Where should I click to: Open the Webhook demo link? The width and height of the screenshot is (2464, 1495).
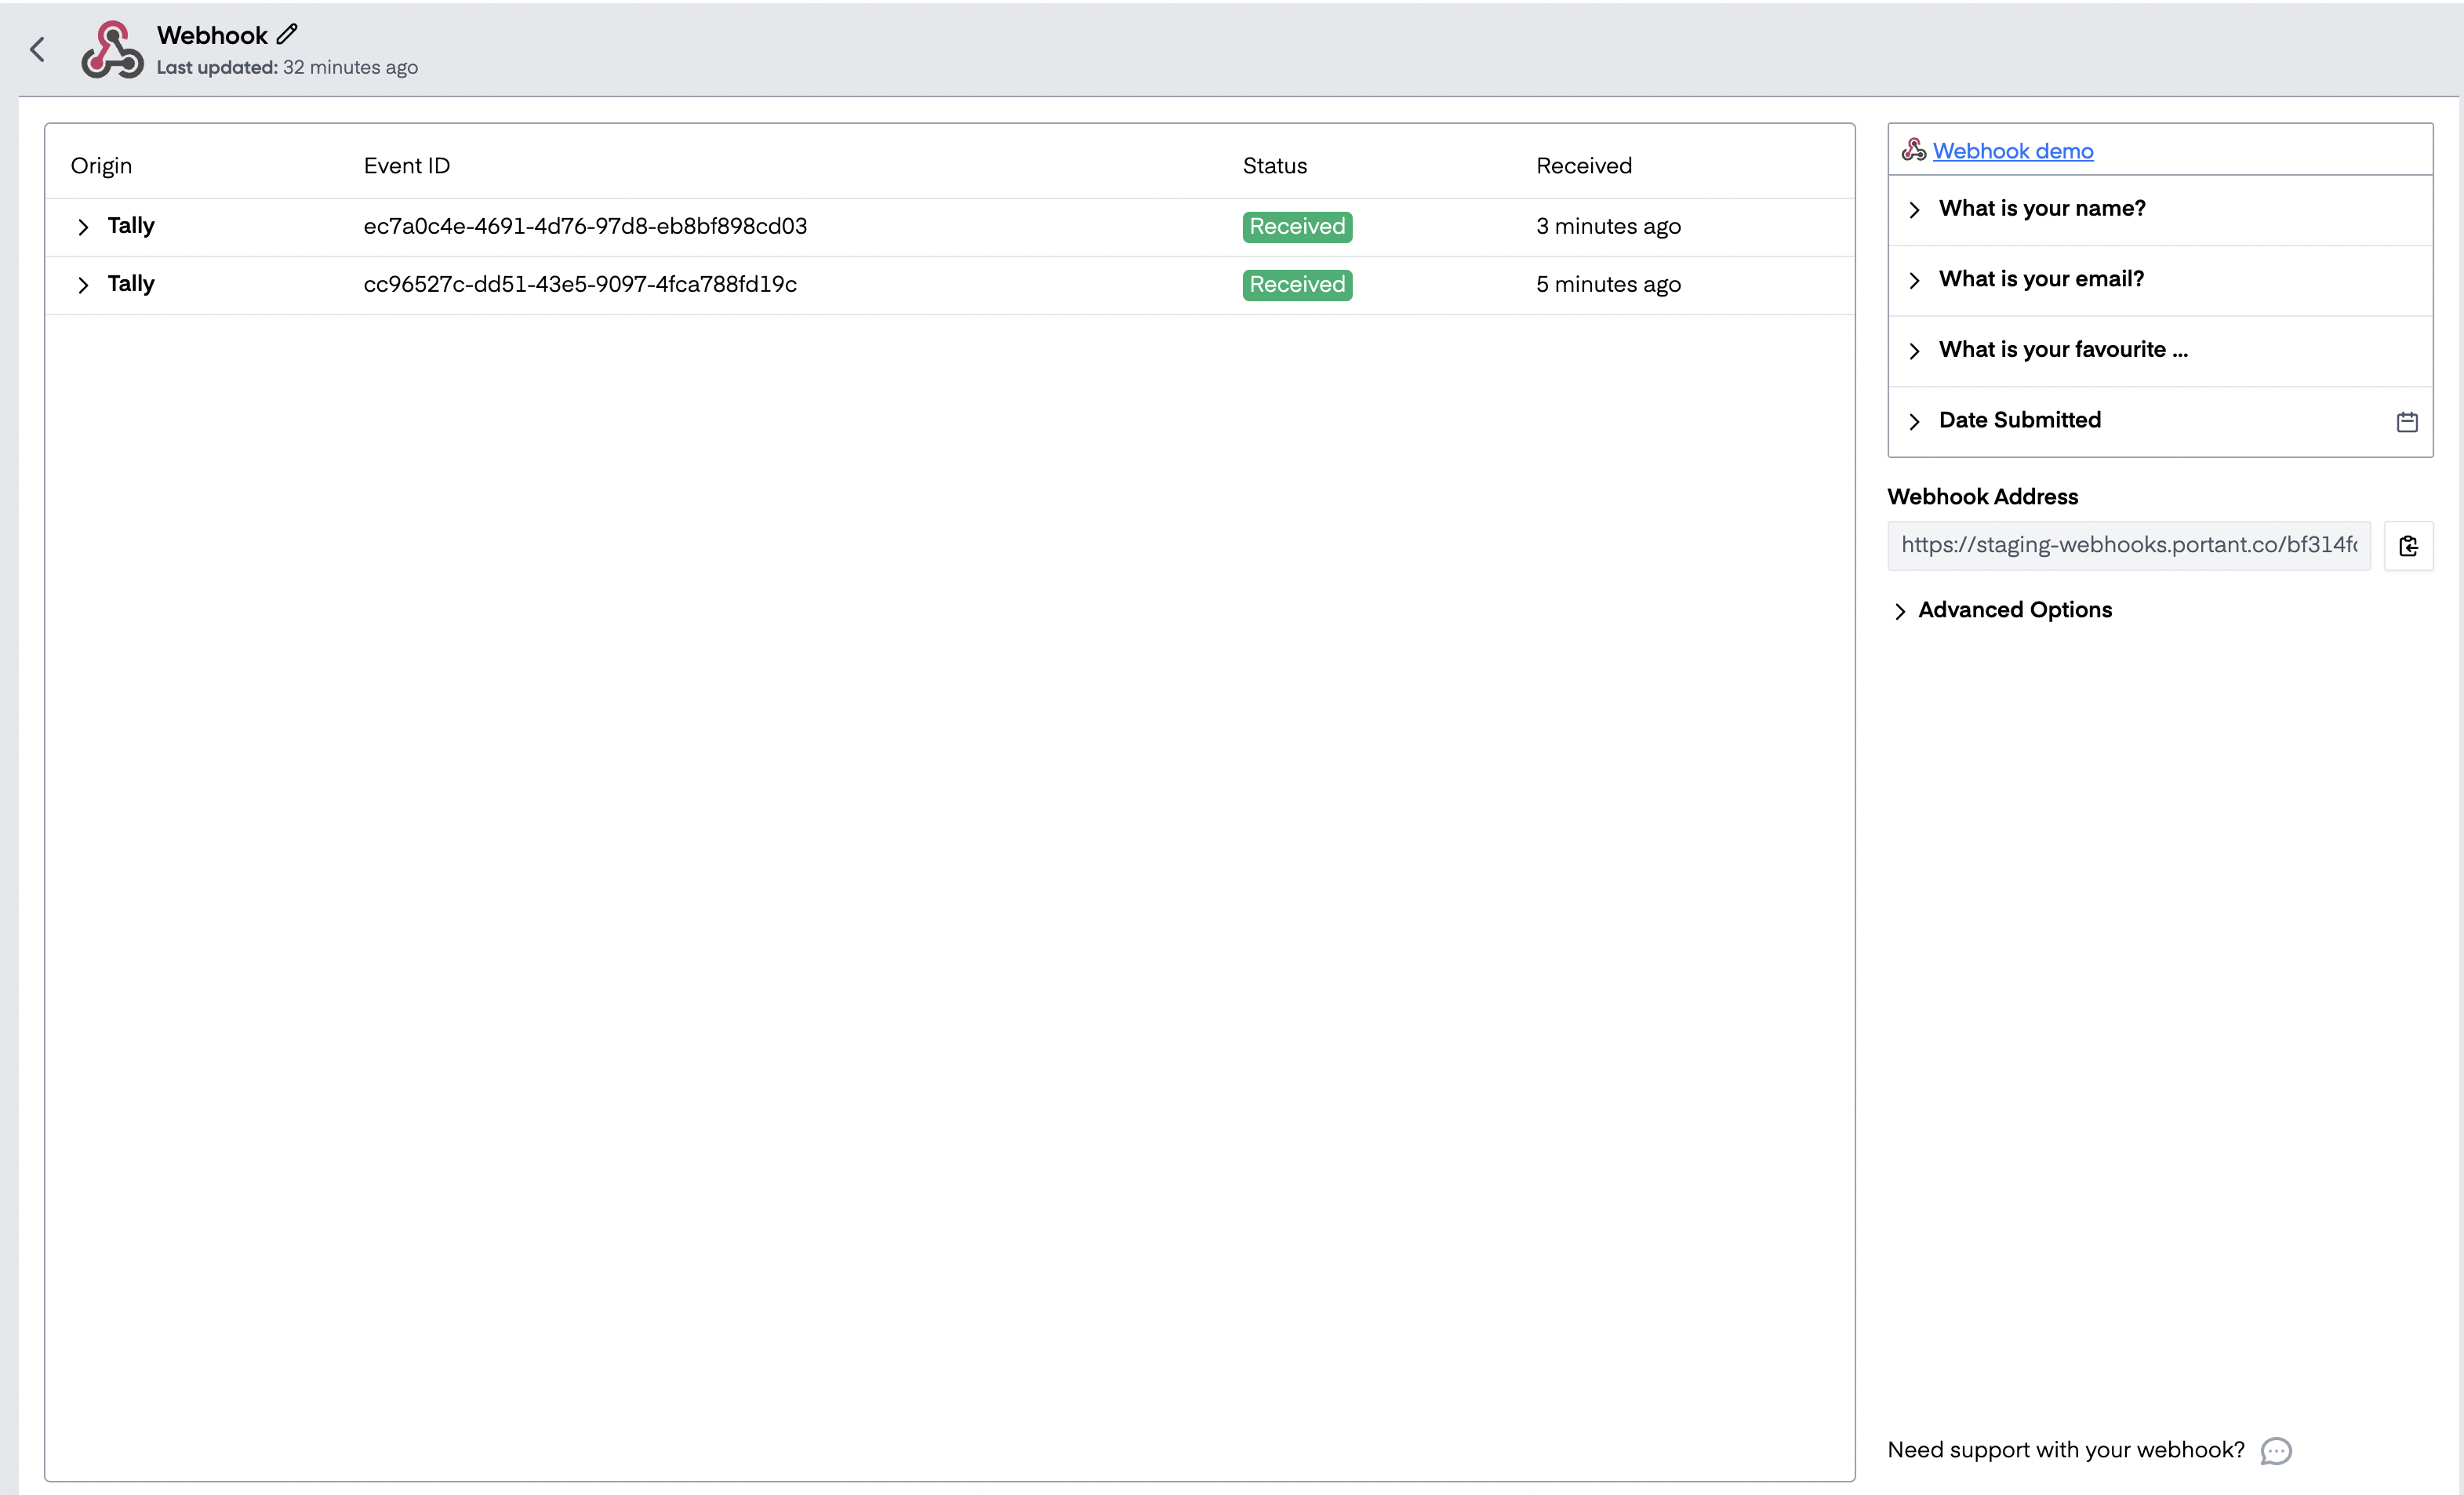tap(2012, 150)
